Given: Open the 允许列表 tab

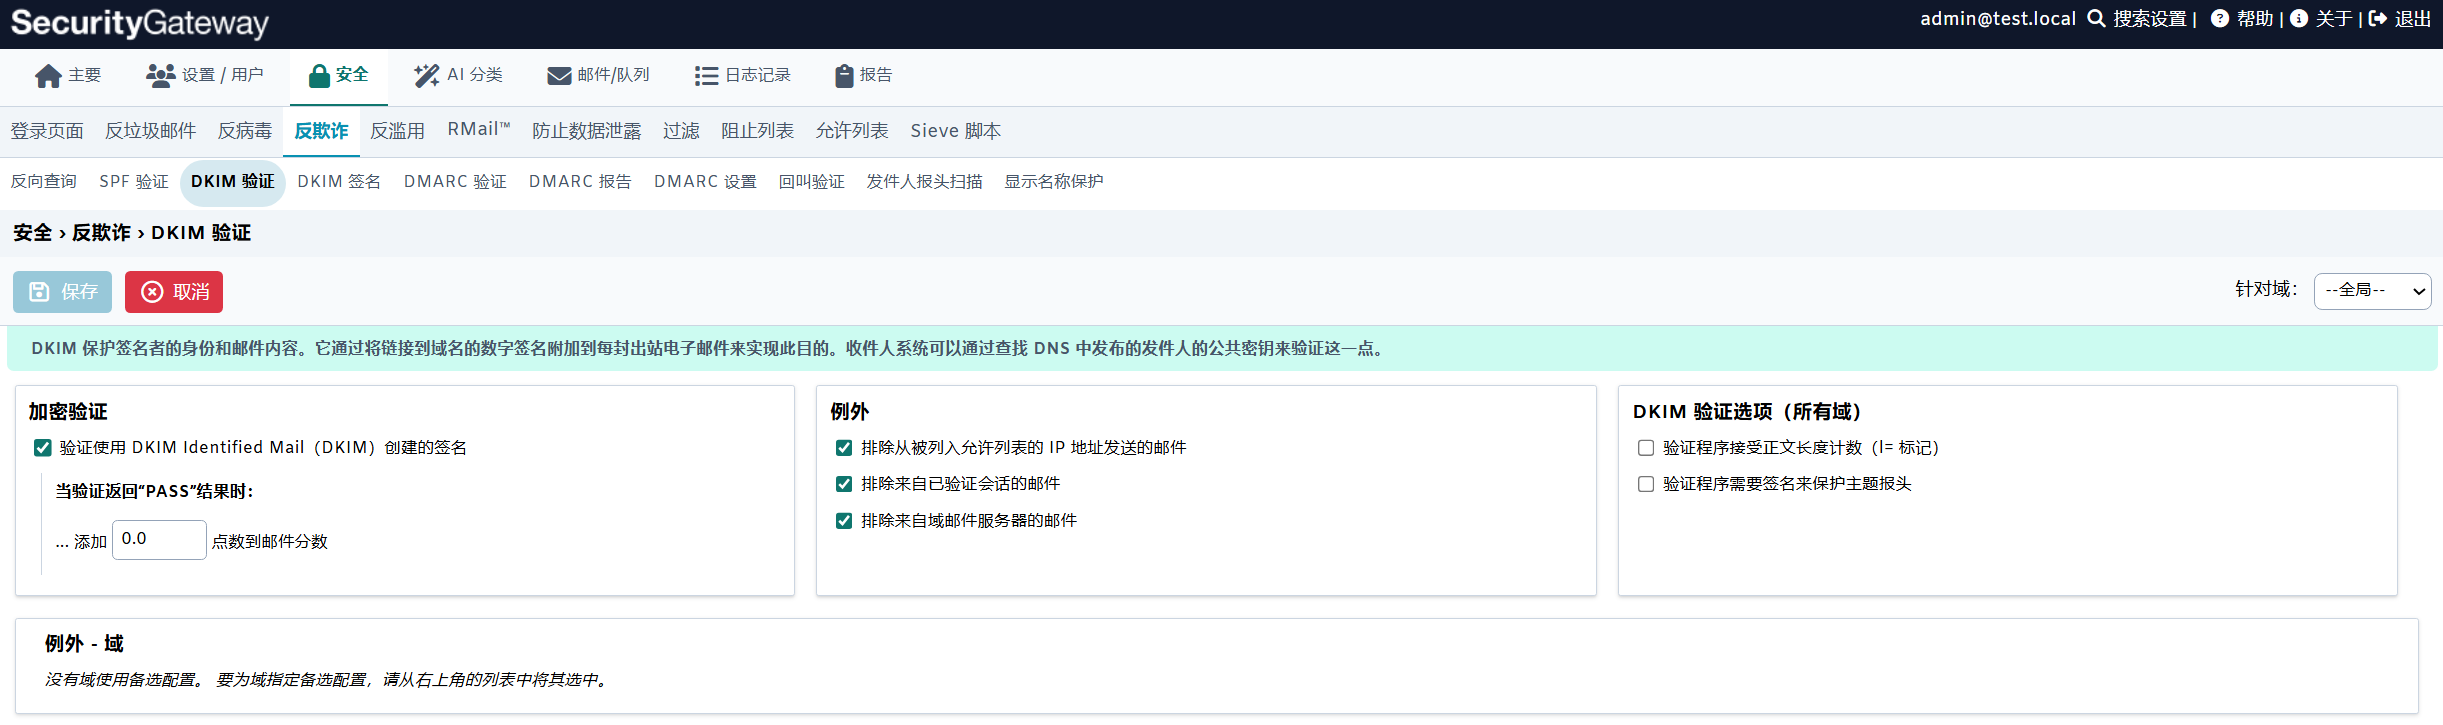Looking at the screenshot, I should (852, 131).
